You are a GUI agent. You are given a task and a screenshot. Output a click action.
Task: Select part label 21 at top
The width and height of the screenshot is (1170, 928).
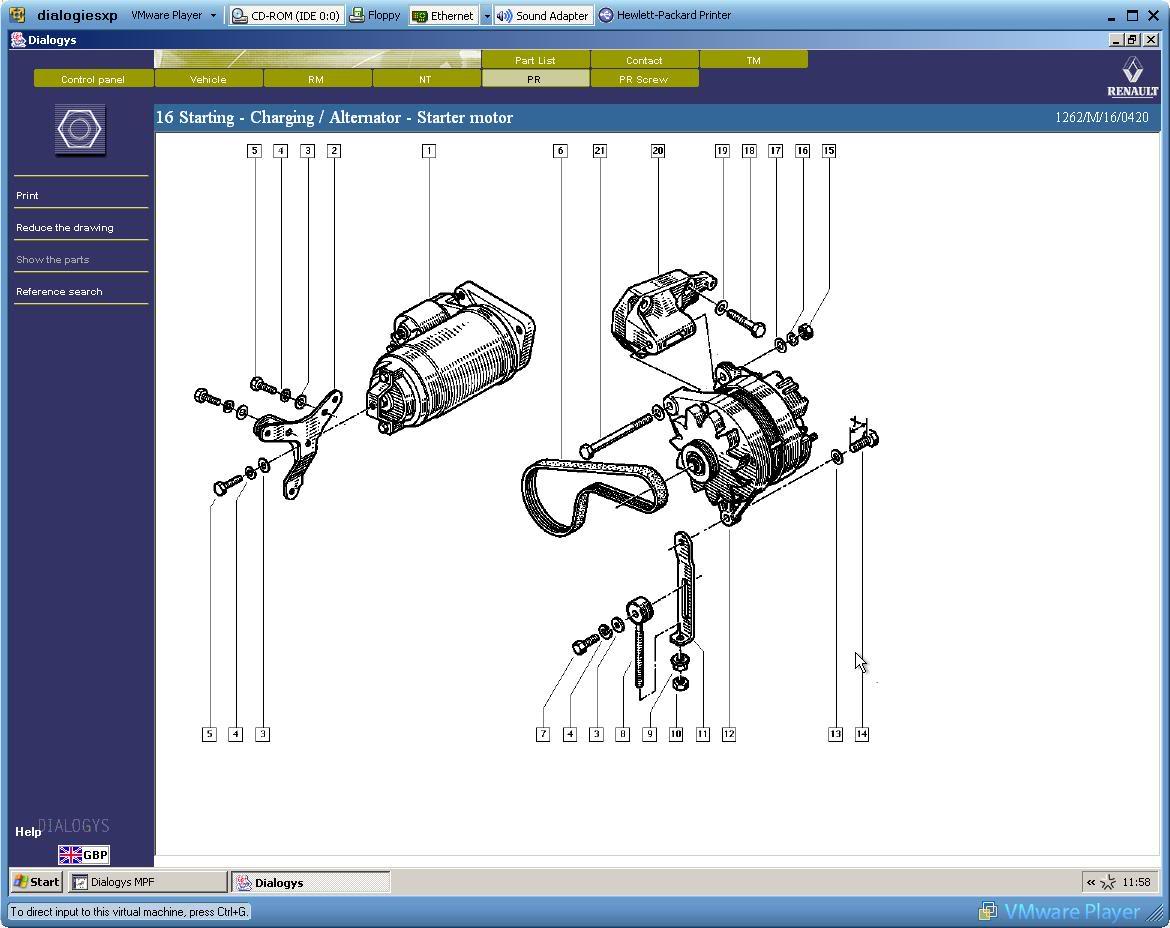pyautogui.click(x=600, y=151)
